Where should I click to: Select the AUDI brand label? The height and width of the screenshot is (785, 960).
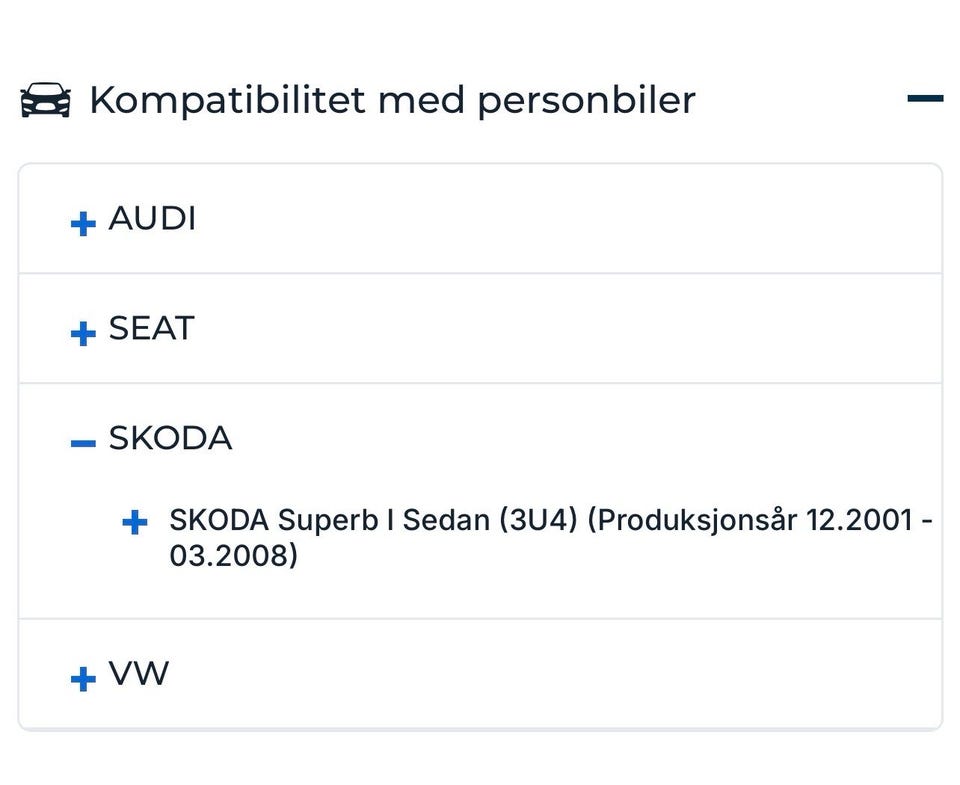pyautogui.click(x=152, y=219)
